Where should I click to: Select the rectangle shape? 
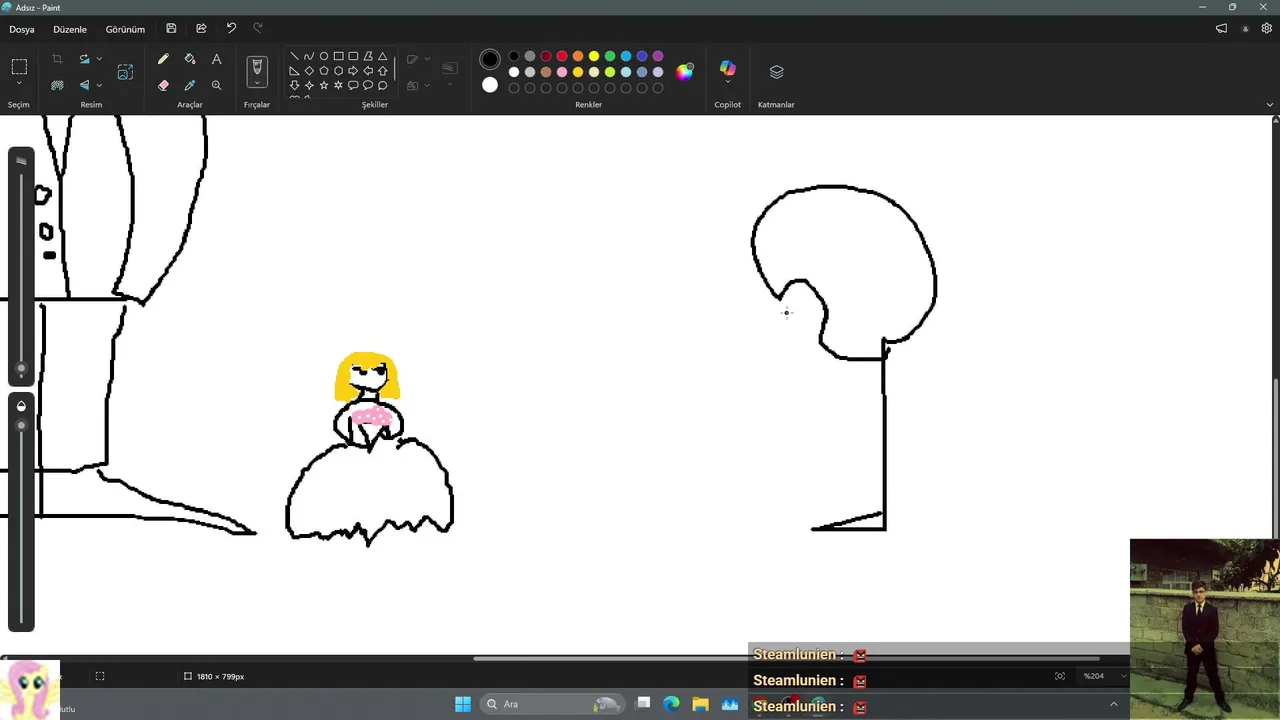[339, 56]
